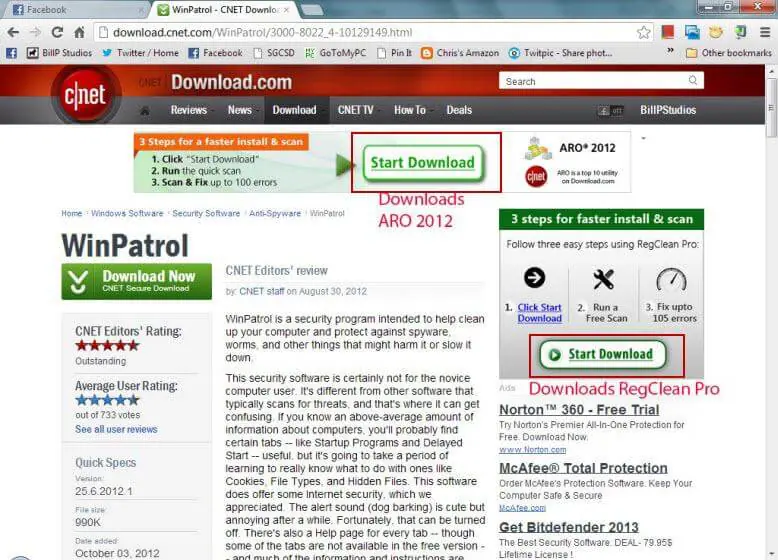Click the address bar URL field
778x560 pixels.
coord(372,33)
